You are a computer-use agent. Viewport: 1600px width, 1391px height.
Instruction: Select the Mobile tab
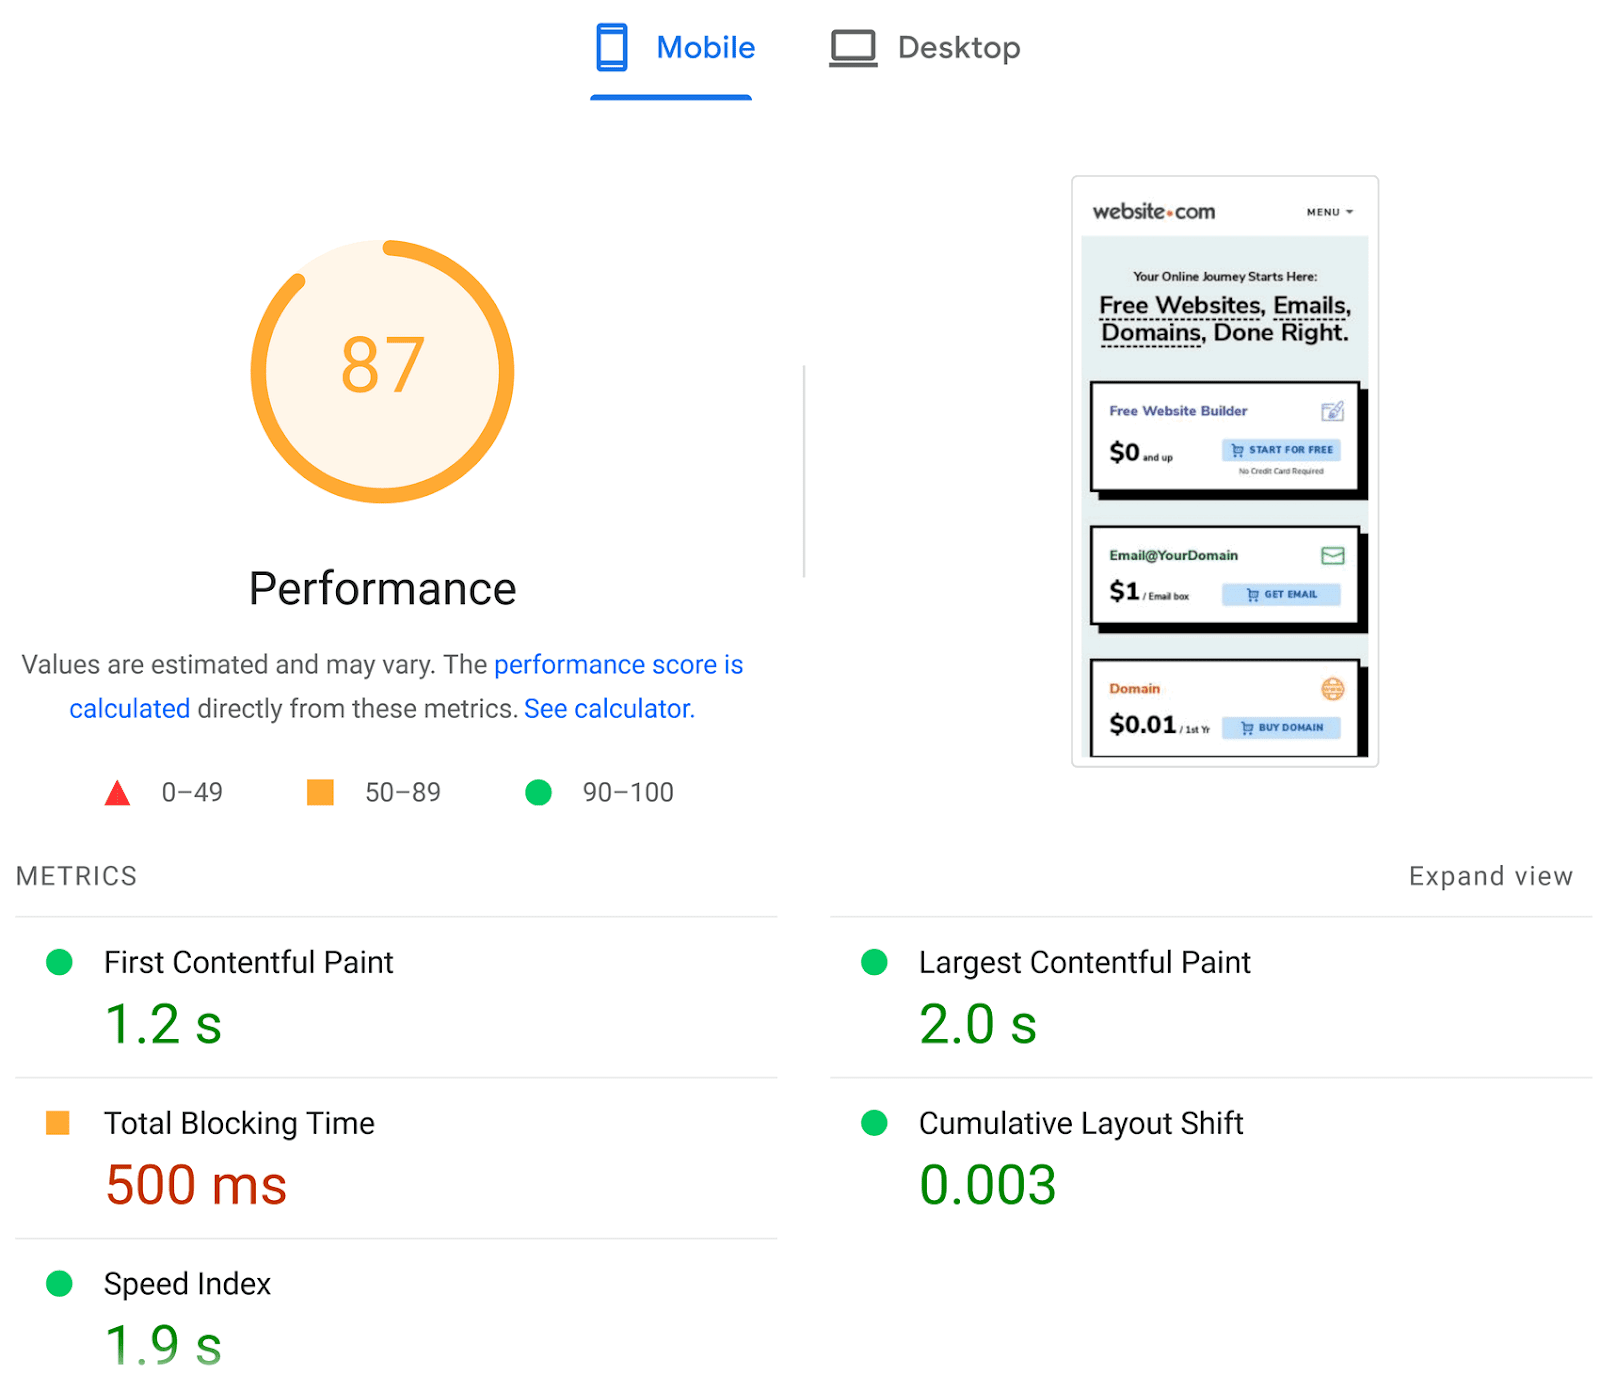(x=705, y=47)
